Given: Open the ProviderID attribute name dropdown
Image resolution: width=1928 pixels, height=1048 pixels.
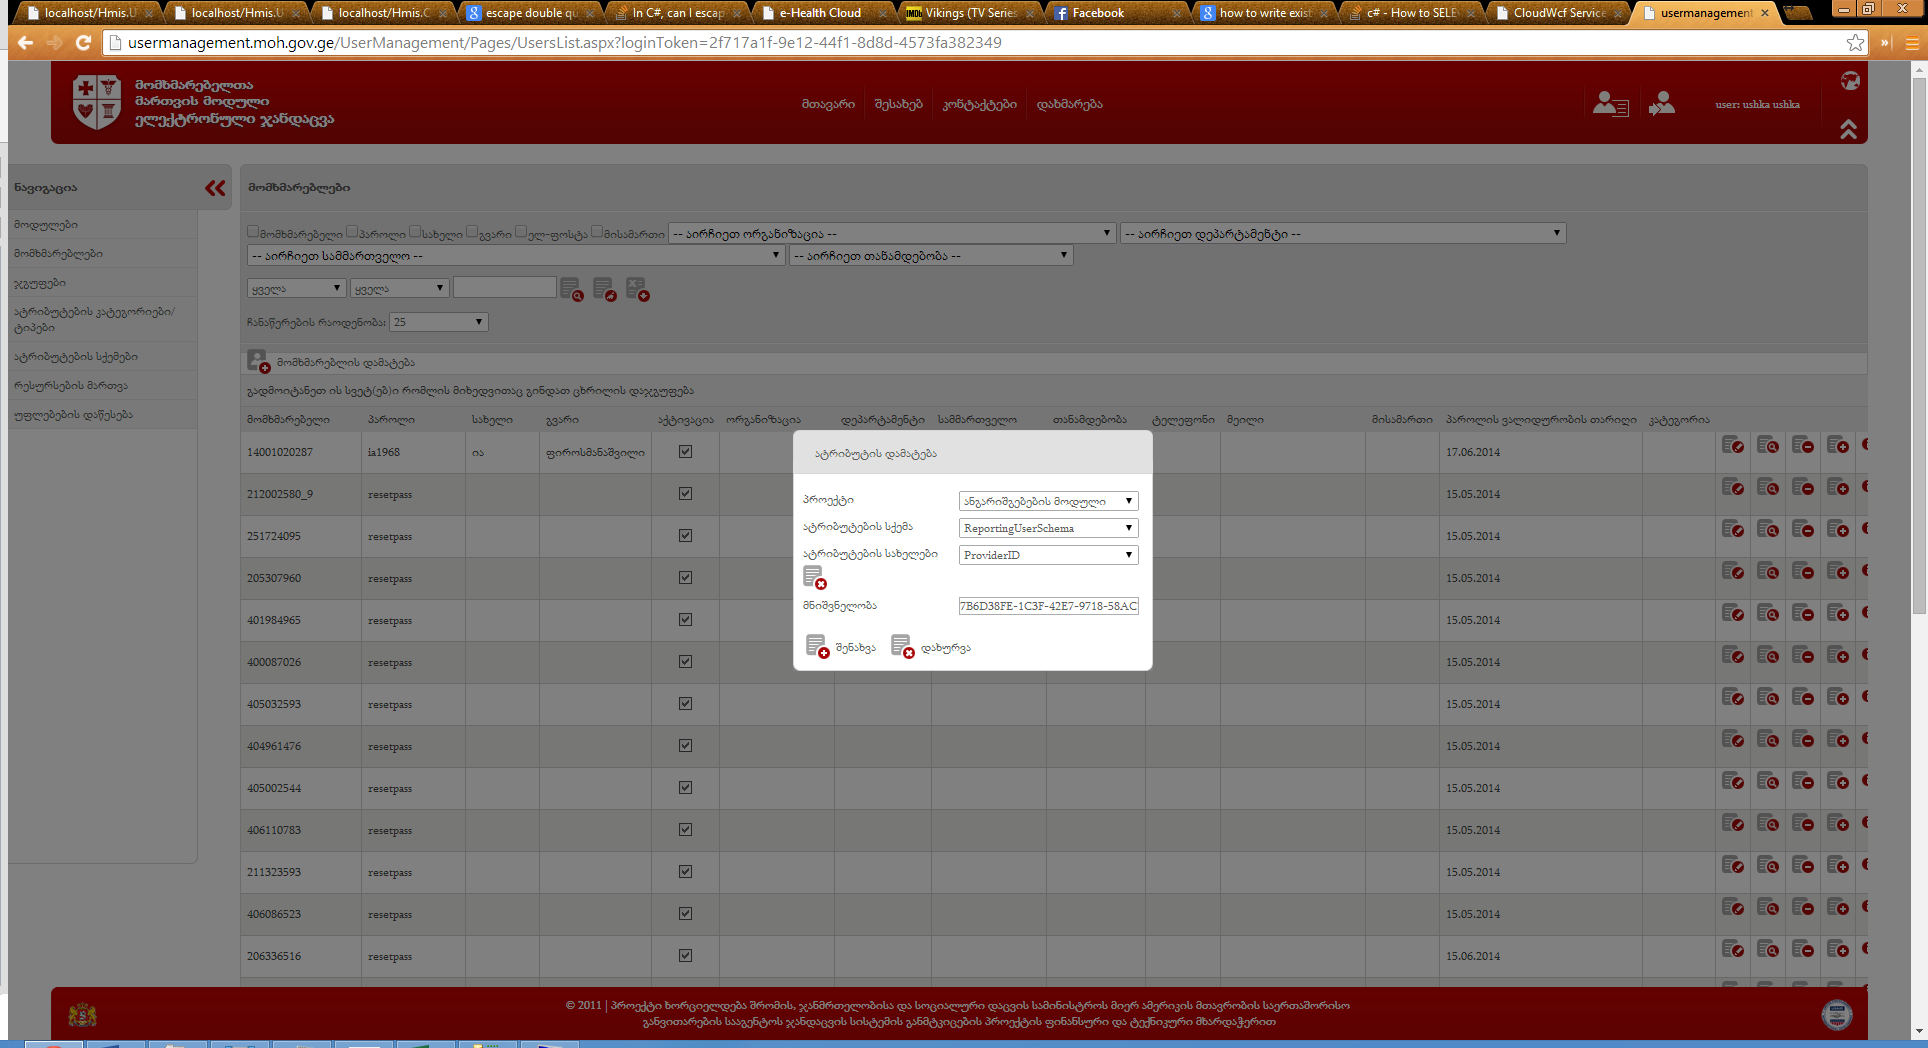Looking at the screenshot, I should [1047, 555].
